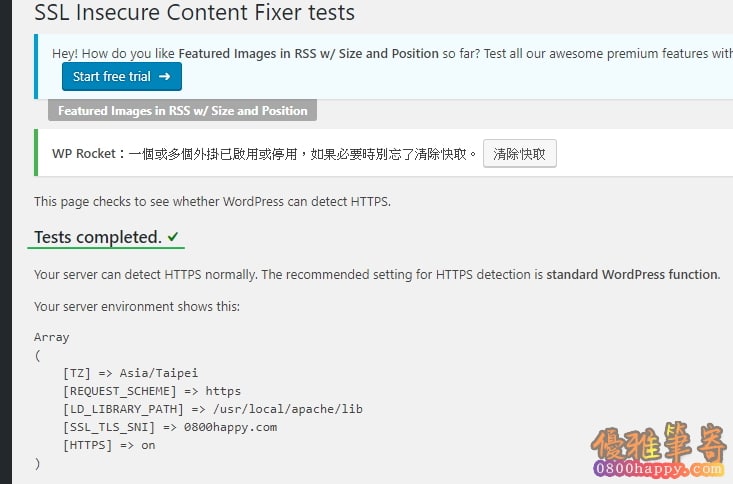Click the HTTPS on line
The width and height of the screenshot is (733, 484).
pyautogui.click(x=109, y=445)
